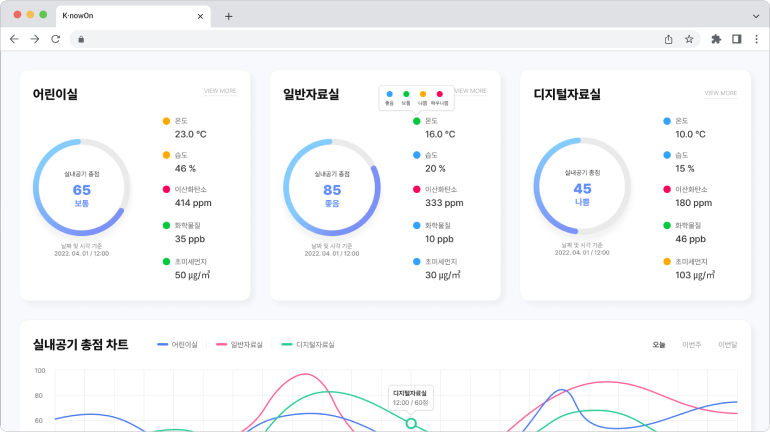770x432 pixels.
Task: Open the browser three-dot menu
Action: coord(756,39)
